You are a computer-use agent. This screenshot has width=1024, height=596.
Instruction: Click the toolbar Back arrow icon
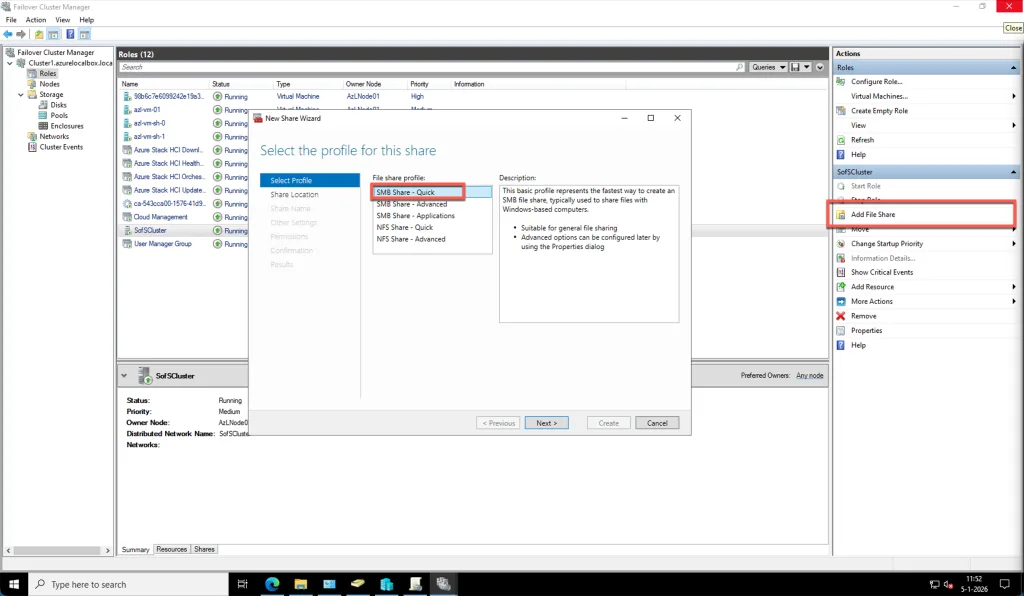coord(8,34)
